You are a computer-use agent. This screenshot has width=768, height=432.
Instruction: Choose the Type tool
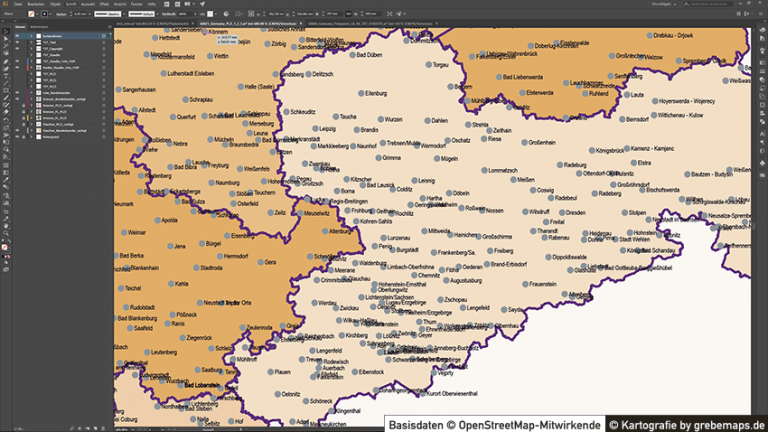4,73
